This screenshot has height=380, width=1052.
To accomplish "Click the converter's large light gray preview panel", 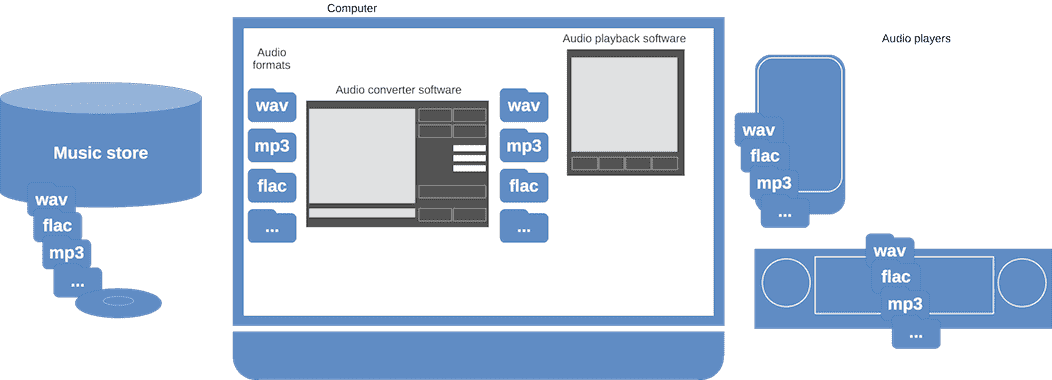I will [x=362, y=155].
